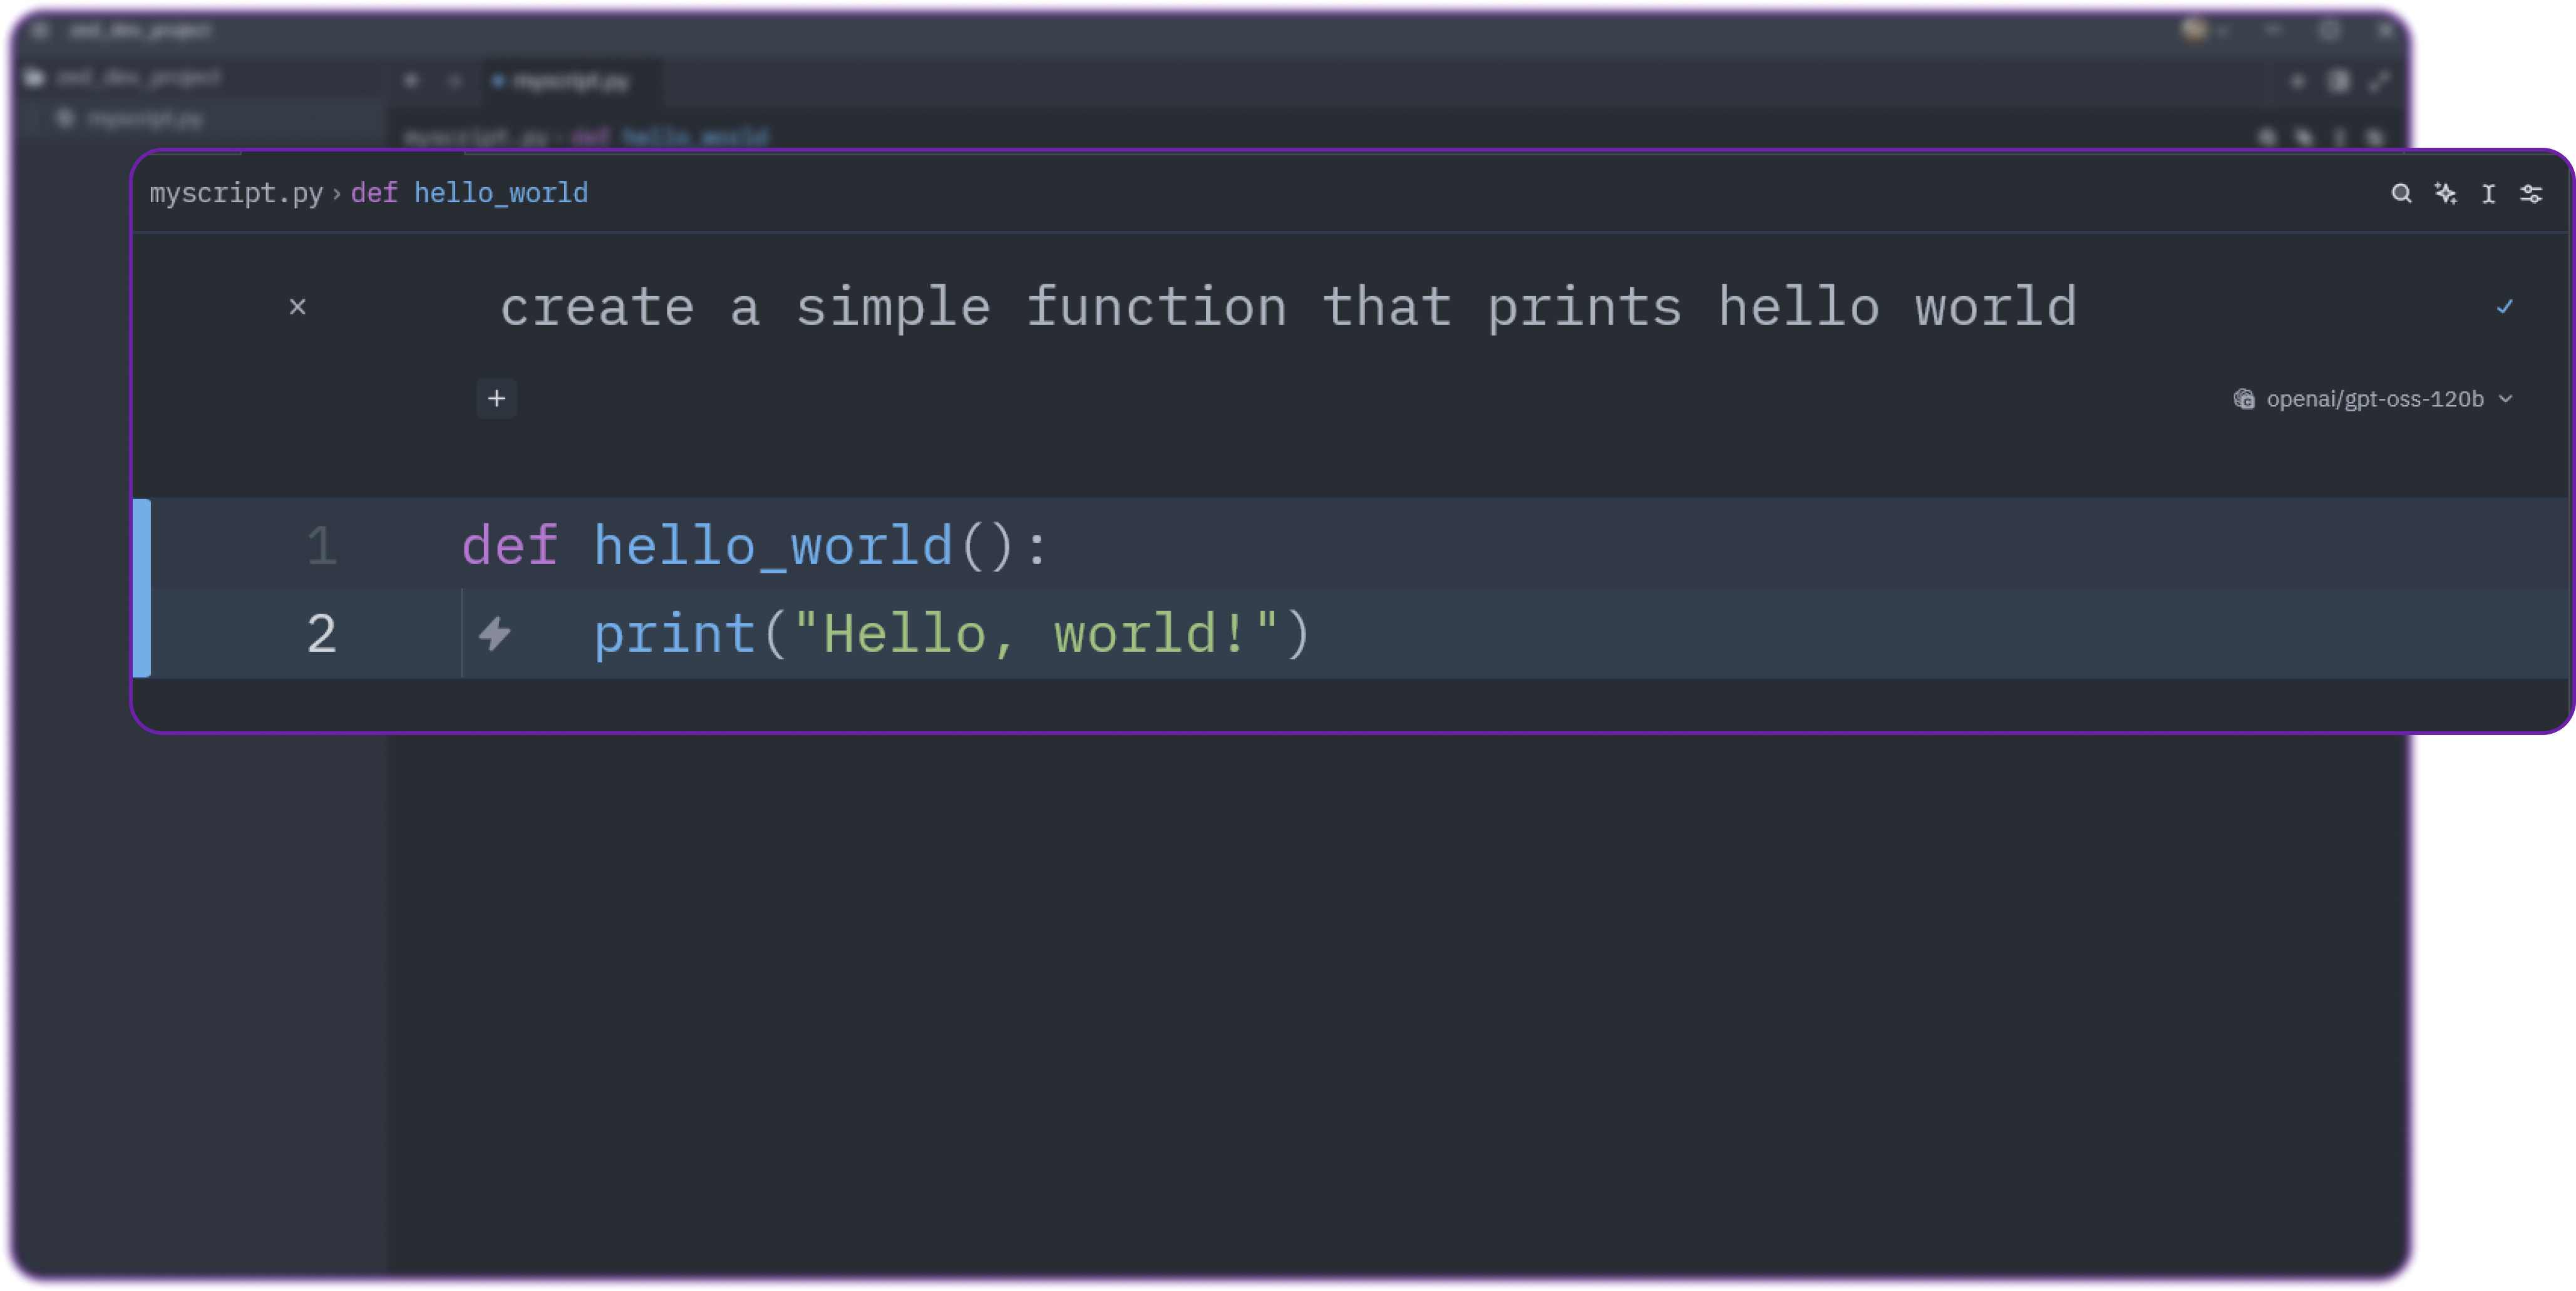Click the plus icon to attach context

tap(496, 398)
